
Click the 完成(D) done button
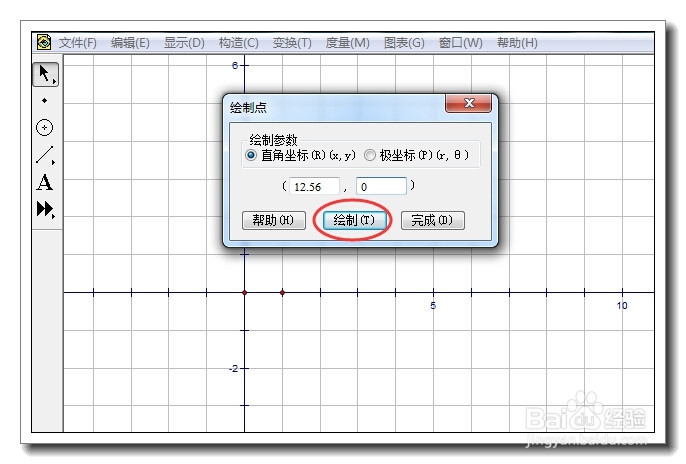click(x=433, y=220)
